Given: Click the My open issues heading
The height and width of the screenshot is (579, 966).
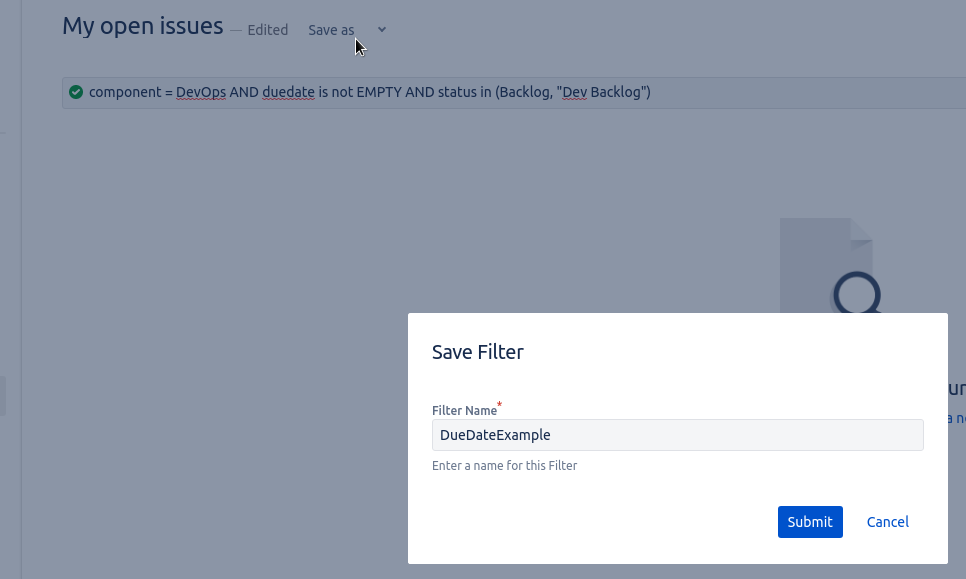Looking at the screenshot, I should 143,26.
